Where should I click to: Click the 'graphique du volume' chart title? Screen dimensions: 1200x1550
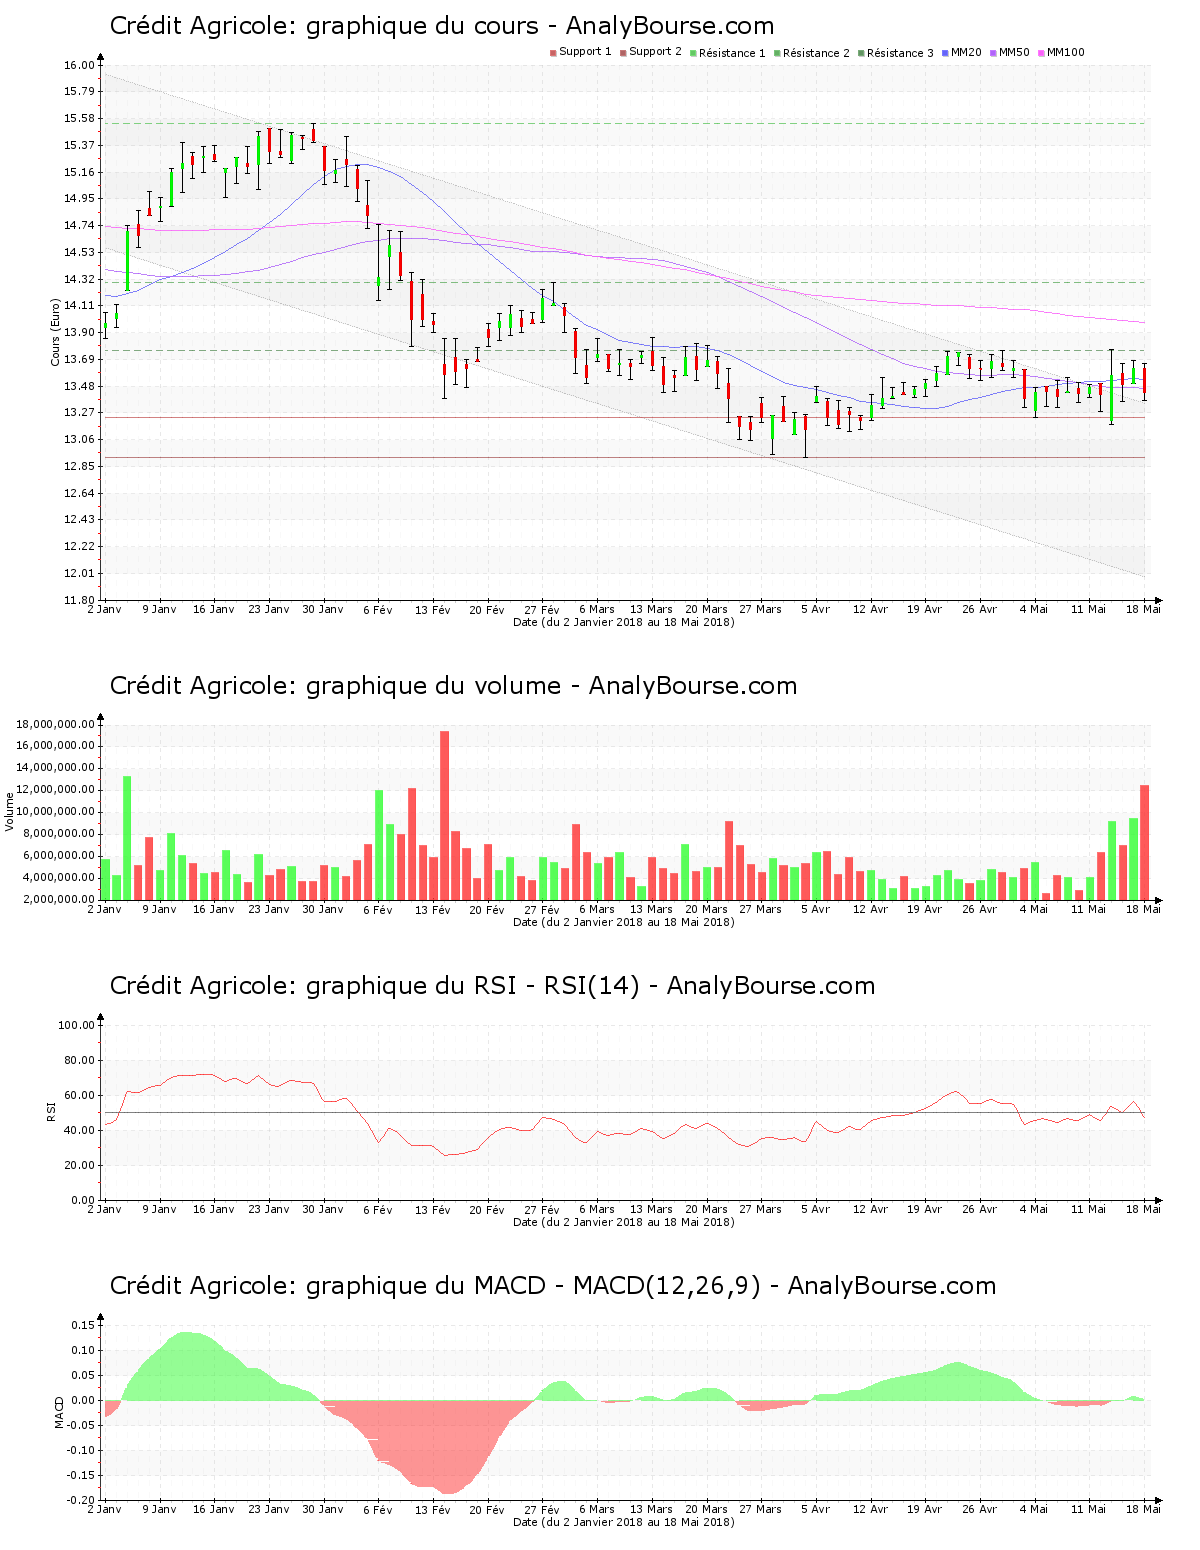[453, 686]
